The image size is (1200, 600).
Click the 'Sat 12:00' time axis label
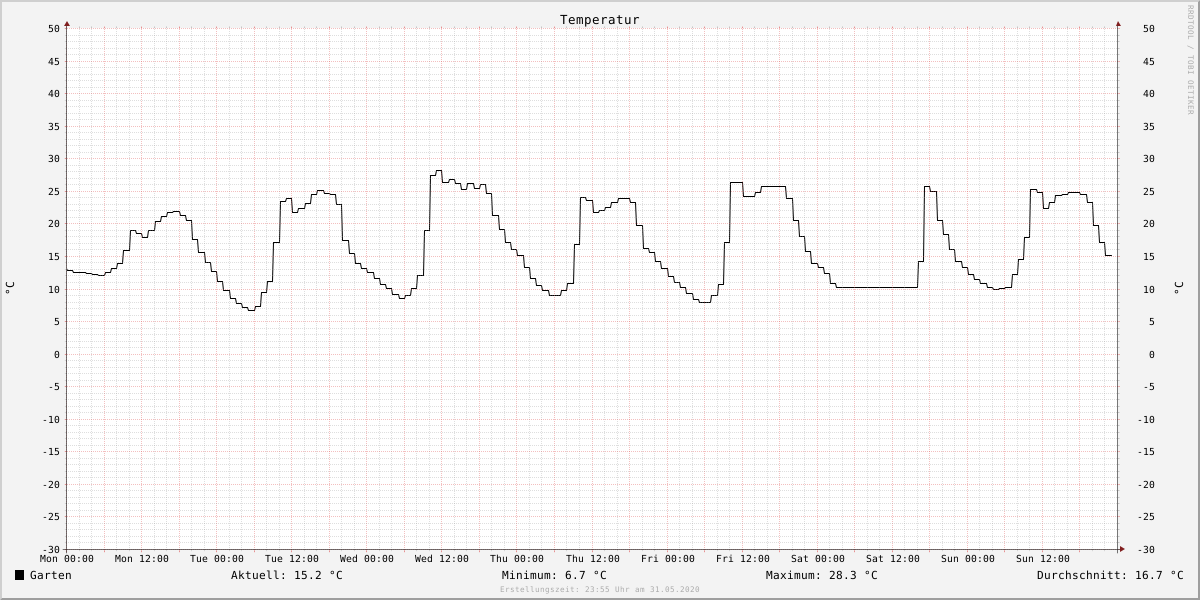tap(893, 559)
